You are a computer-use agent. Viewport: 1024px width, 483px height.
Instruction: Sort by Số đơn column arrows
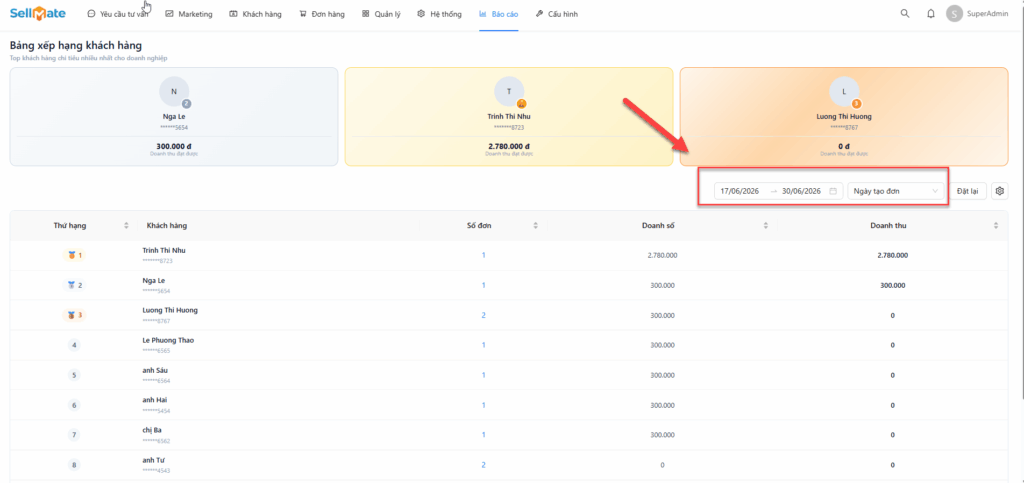pos(536,225)
